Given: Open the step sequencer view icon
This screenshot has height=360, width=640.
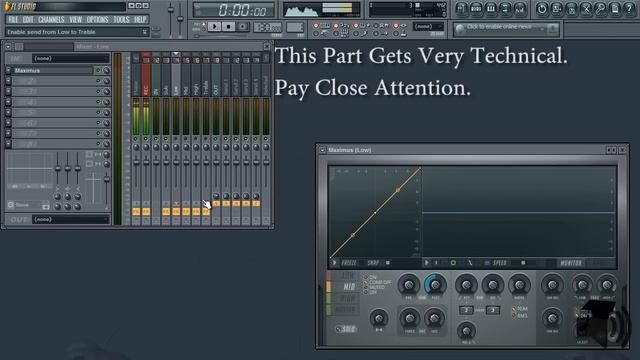Looking at the screenshot, I should (x=476, y=9).
